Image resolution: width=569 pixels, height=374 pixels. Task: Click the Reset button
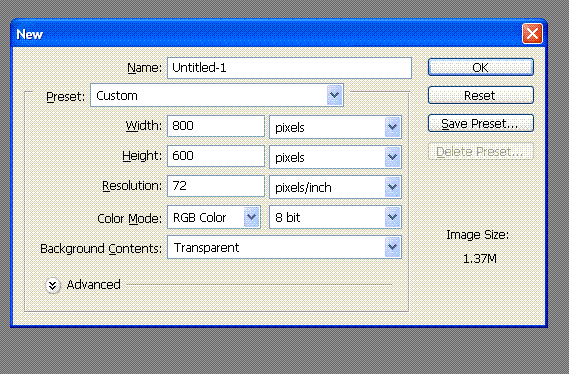pos(480,95)
